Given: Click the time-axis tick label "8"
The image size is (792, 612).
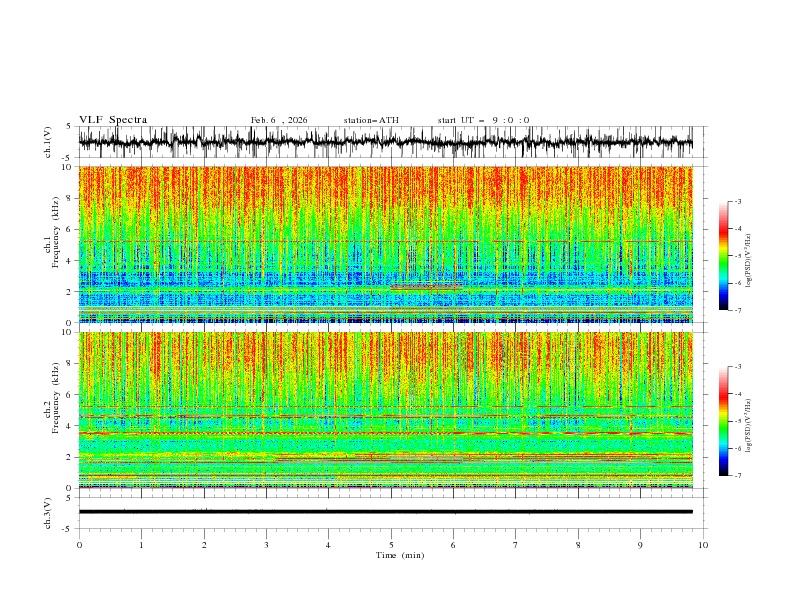Looking at the screenshot, I should click(578, 545).
